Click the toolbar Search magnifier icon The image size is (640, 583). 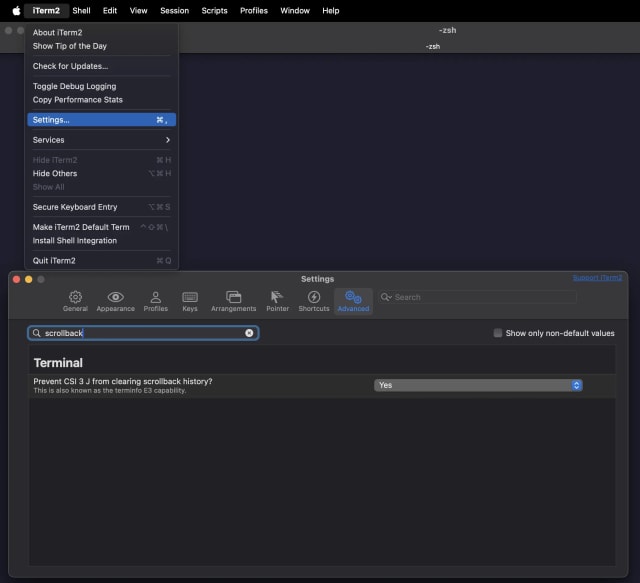click(x=386, y=297)
